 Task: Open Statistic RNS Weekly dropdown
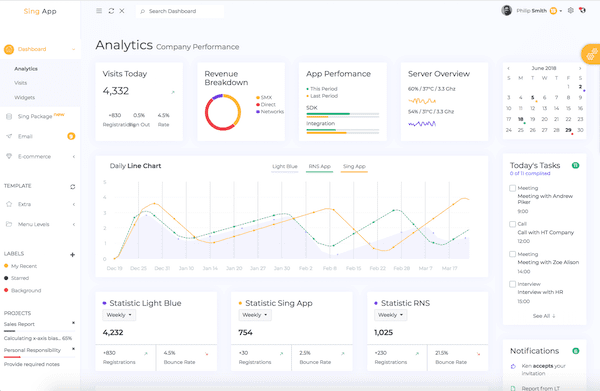[391, 315]
